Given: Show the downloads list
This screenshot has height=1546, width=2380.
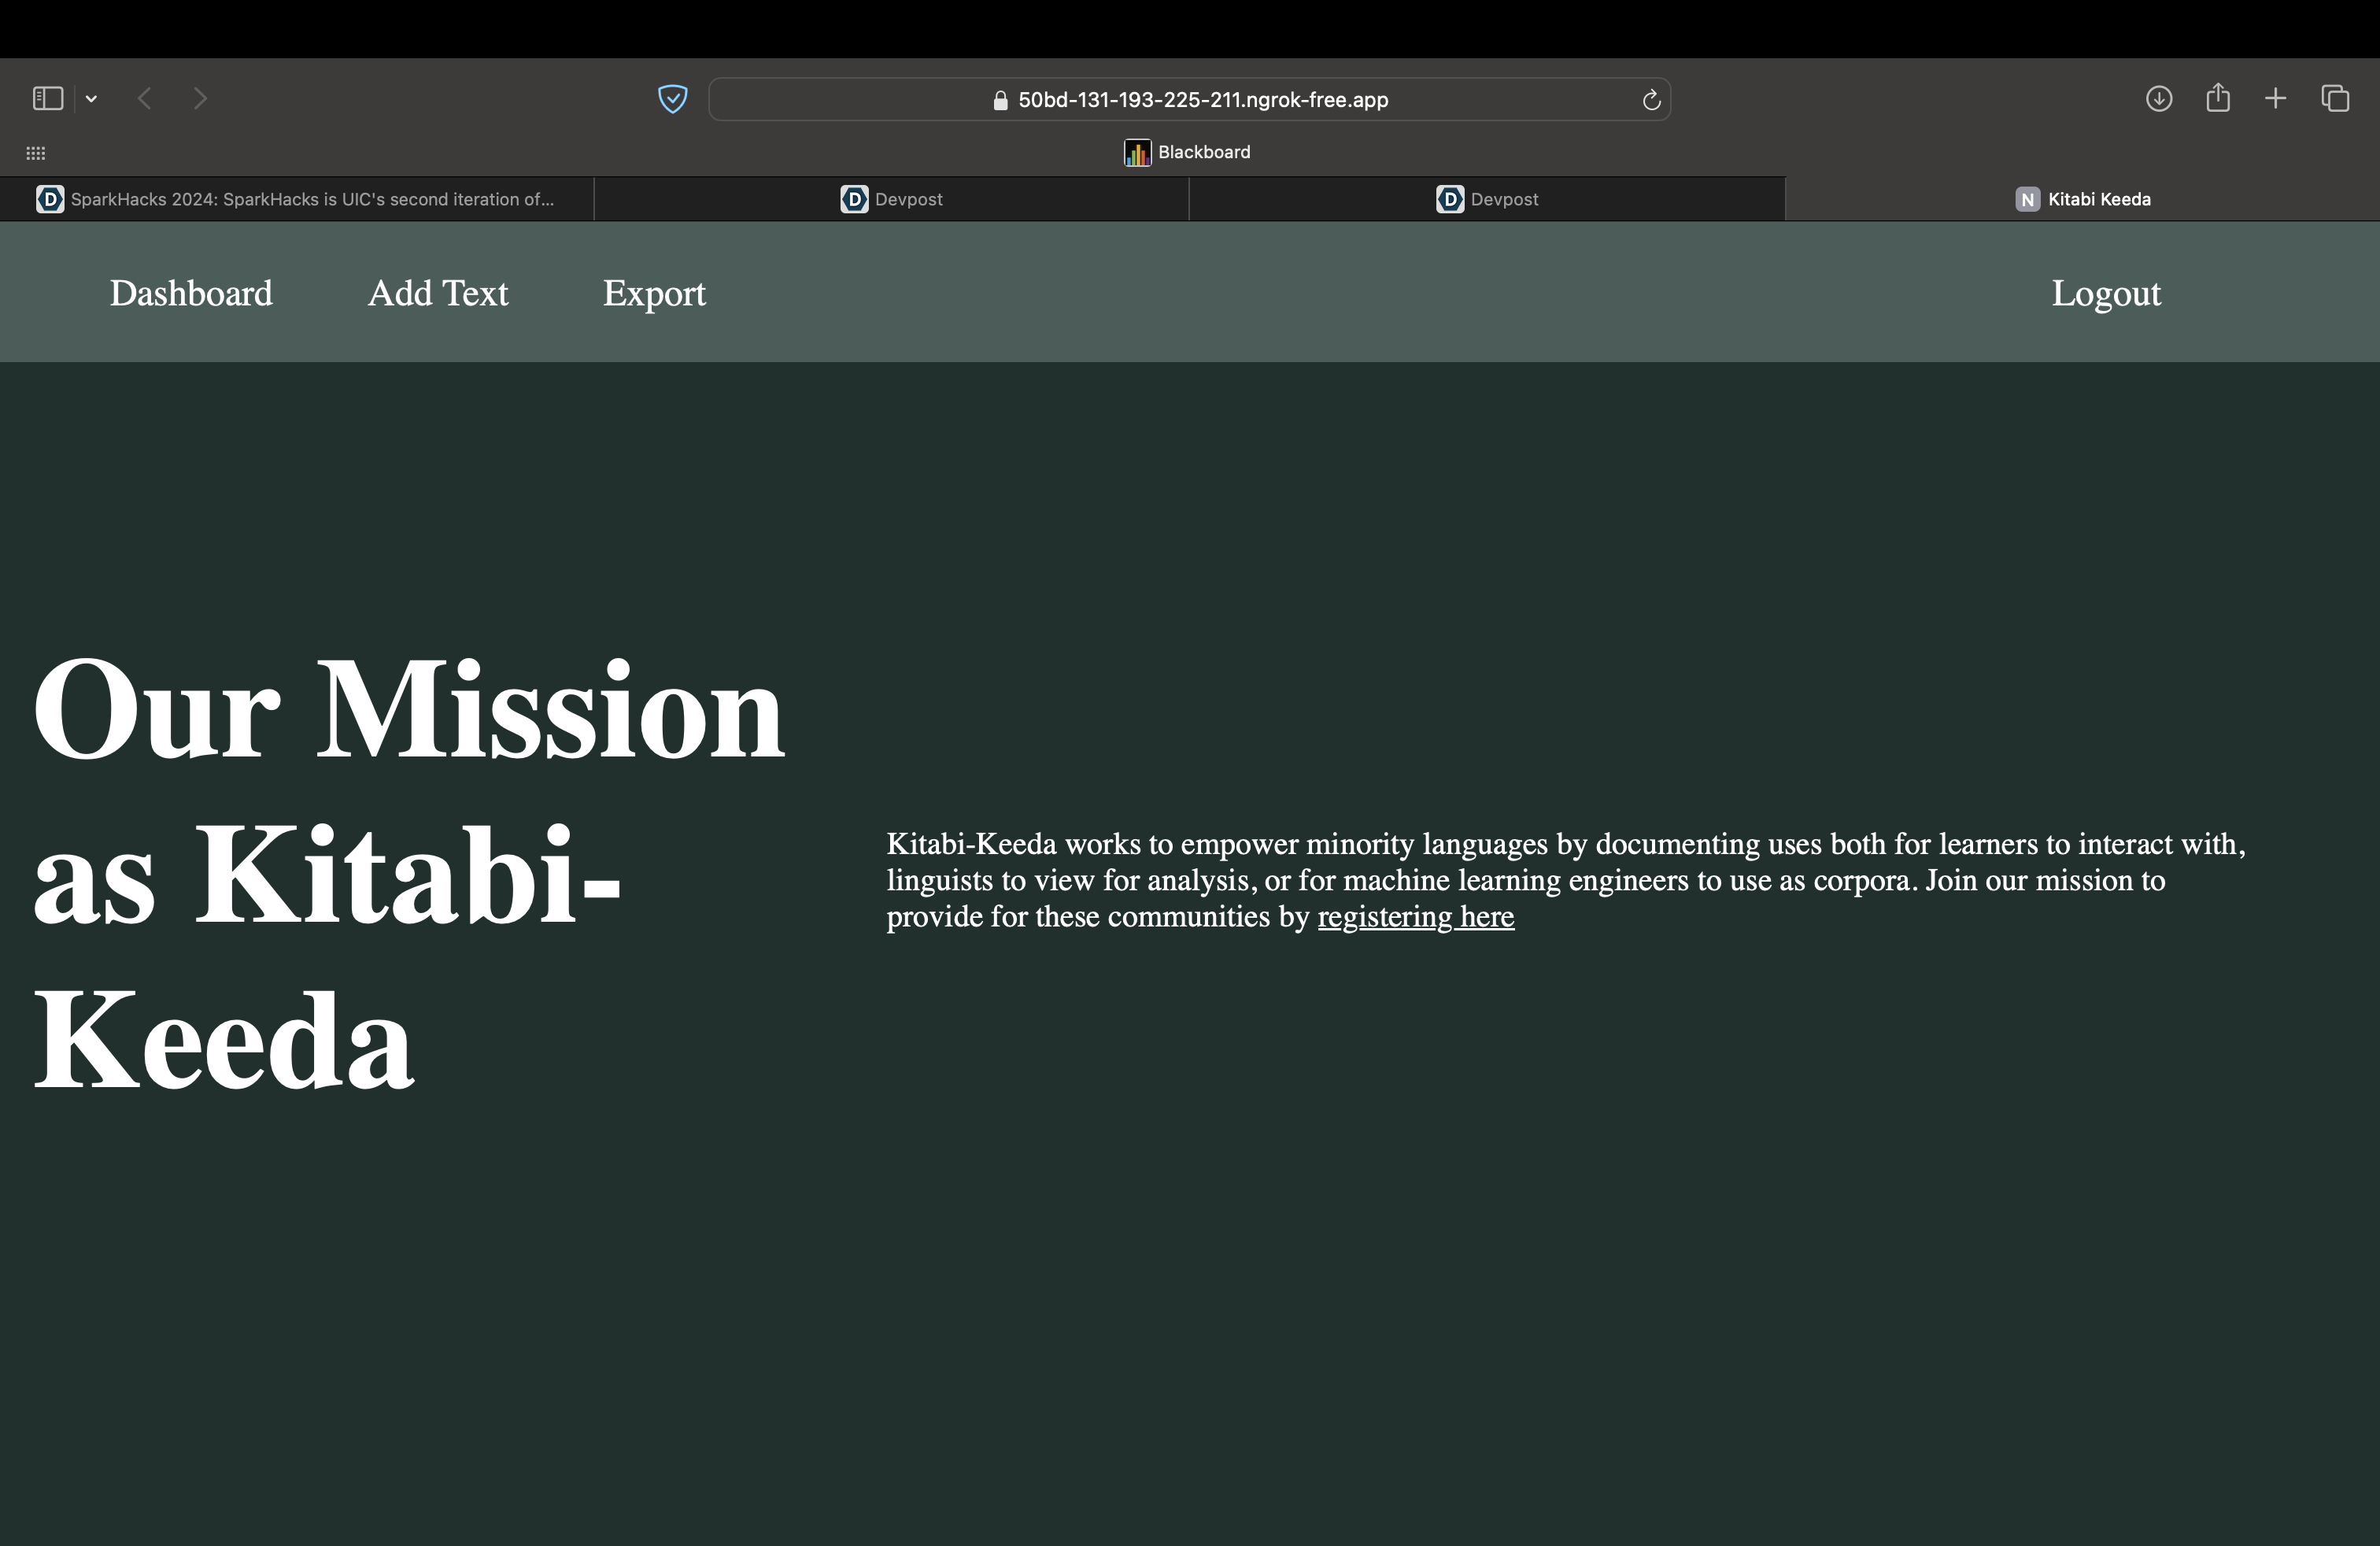Looking at the screenshot, I should [x=2158, y=98].
